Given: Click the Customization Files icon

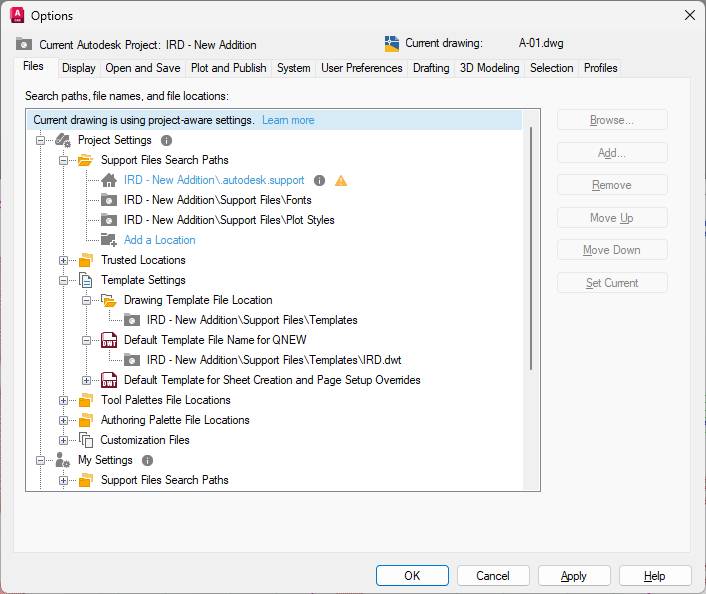Looking at the screenshot, I should 86,440.
